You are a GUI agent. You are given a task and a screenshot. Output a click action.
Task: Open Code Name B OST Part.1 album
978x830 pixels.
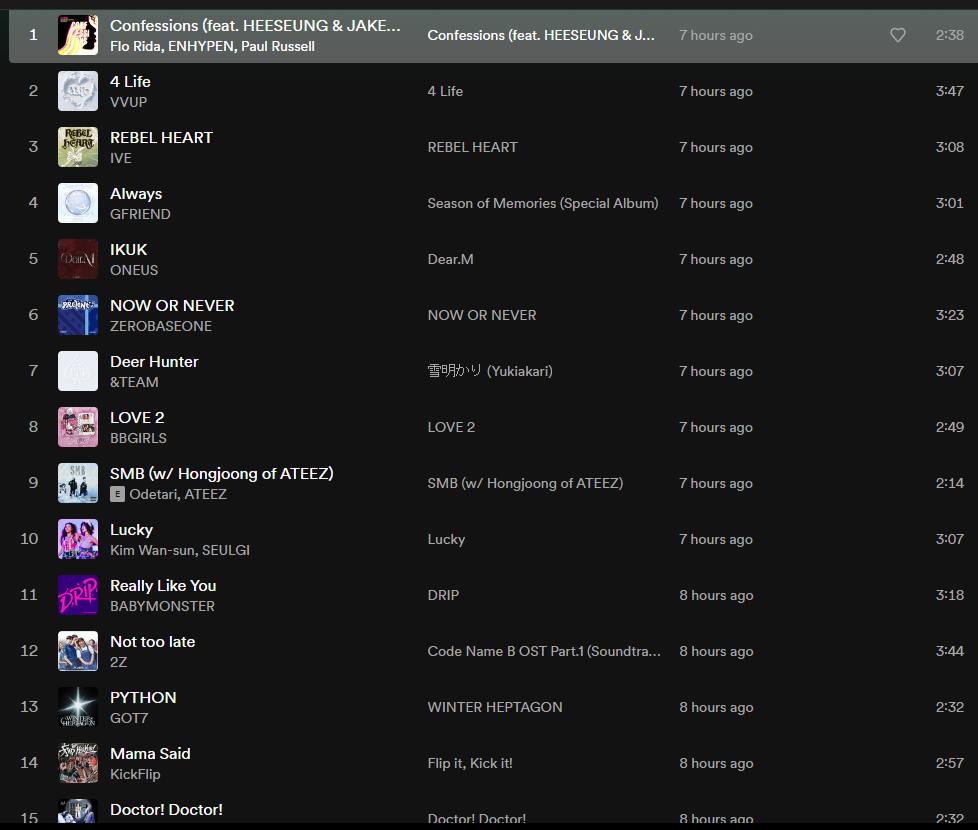(x=544, y=652)
